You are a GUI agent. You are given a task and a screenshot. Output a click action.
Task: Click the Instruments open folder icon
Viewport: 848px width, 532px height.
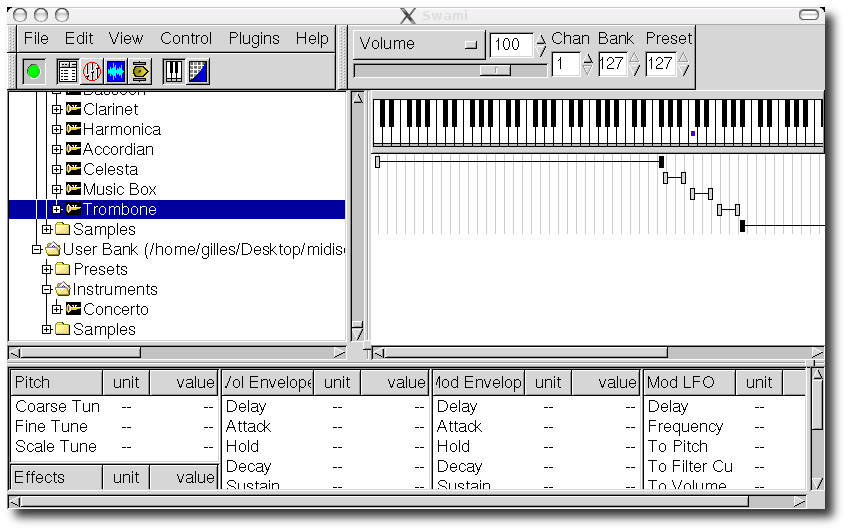[63, 289]
